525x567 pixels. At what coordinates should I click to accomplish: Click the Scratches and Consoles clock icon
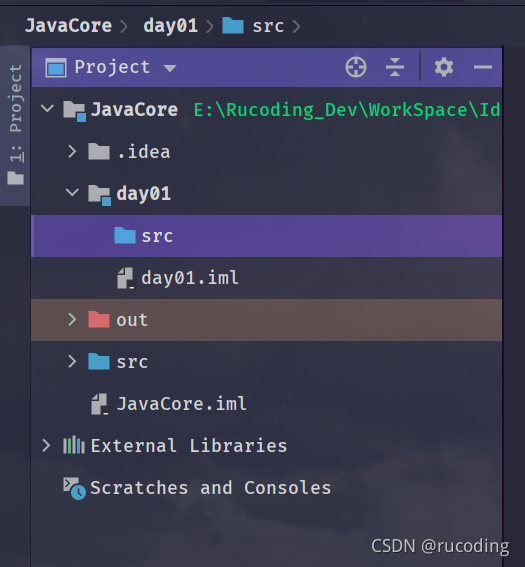(74, 489)
